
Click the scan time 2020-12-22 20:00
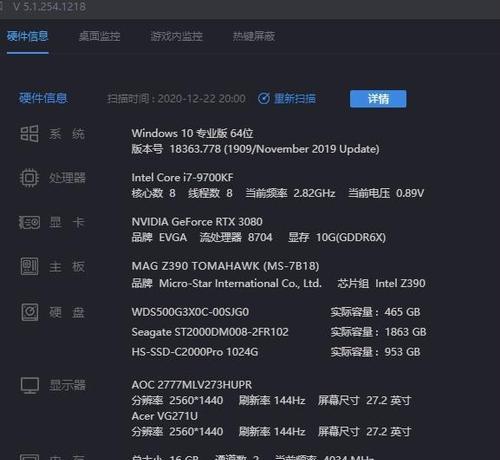pyautogui.click(x=202, y=99)
